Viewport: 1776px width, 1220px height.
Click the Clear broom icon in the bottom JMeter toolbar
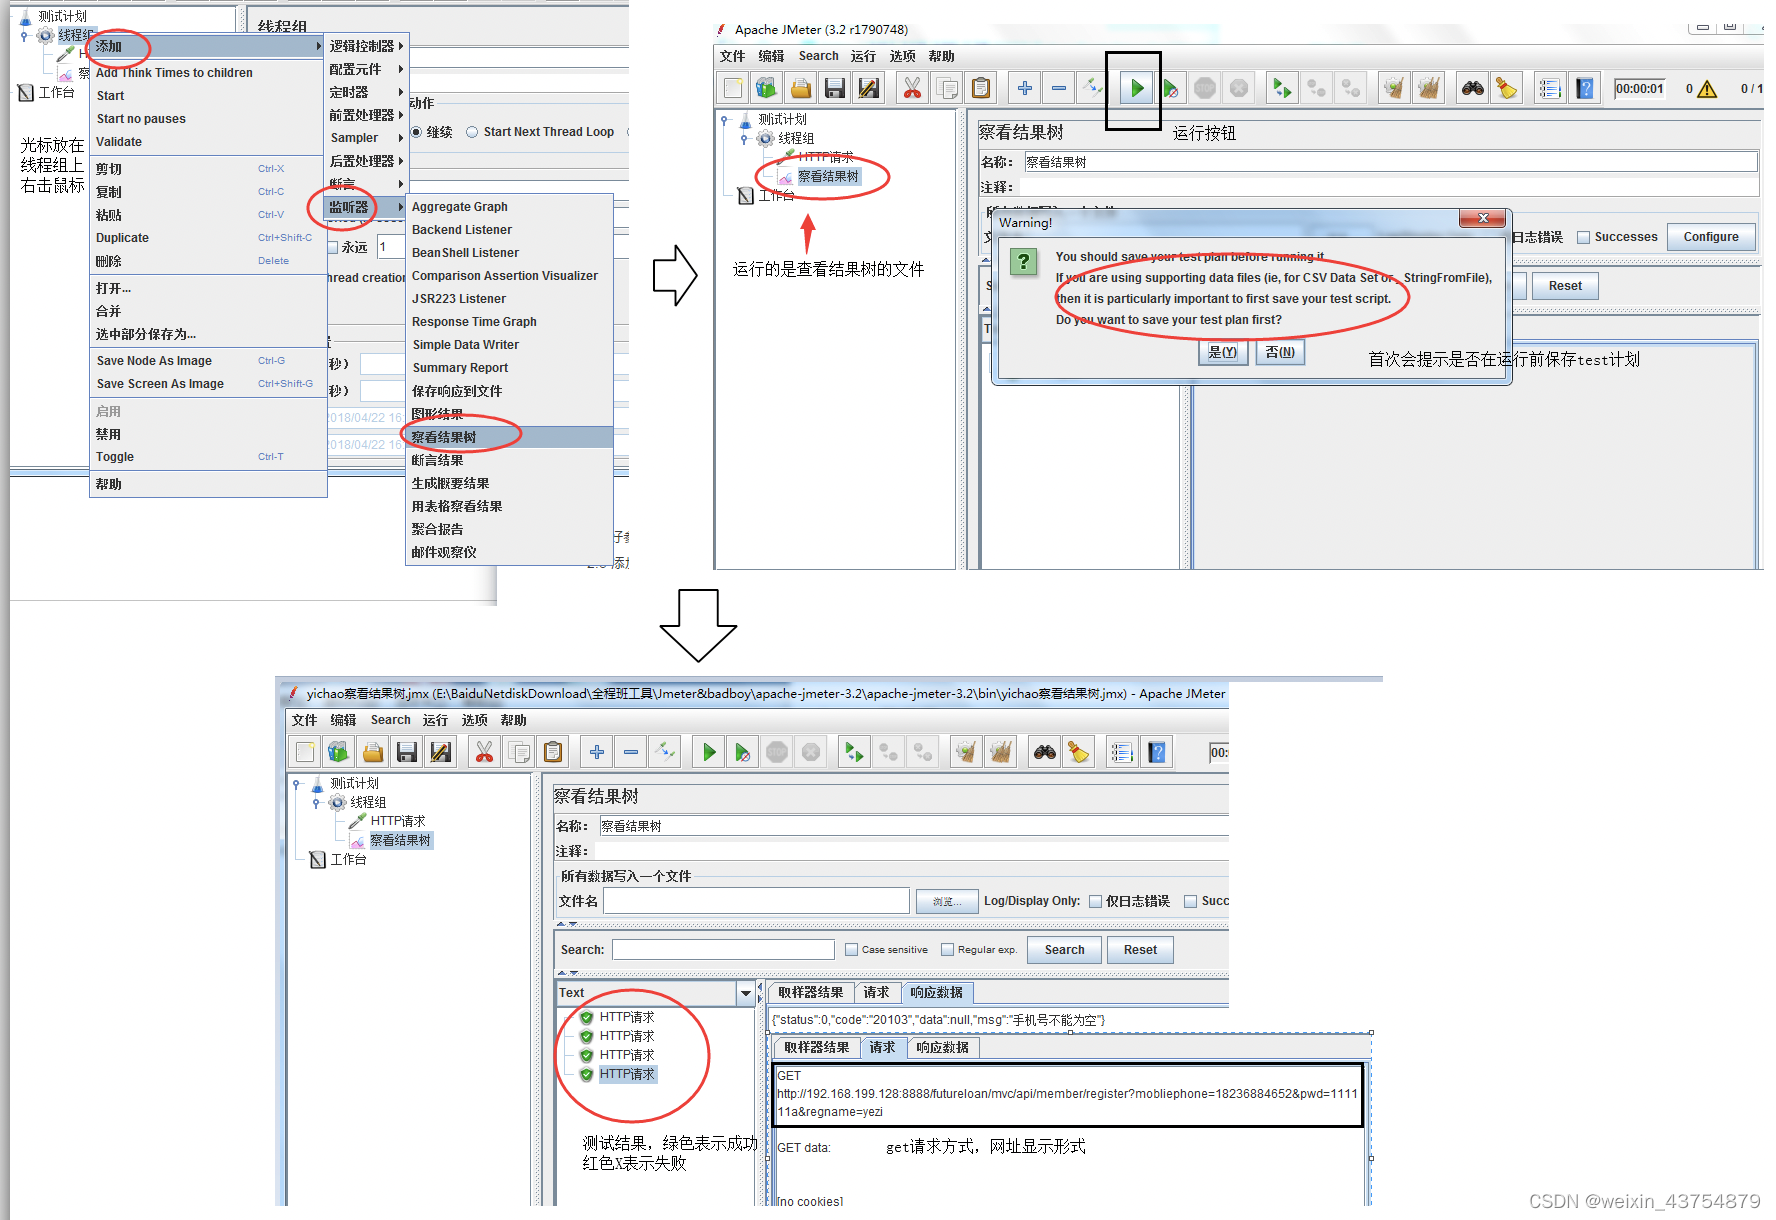click(x=965, y=752)
